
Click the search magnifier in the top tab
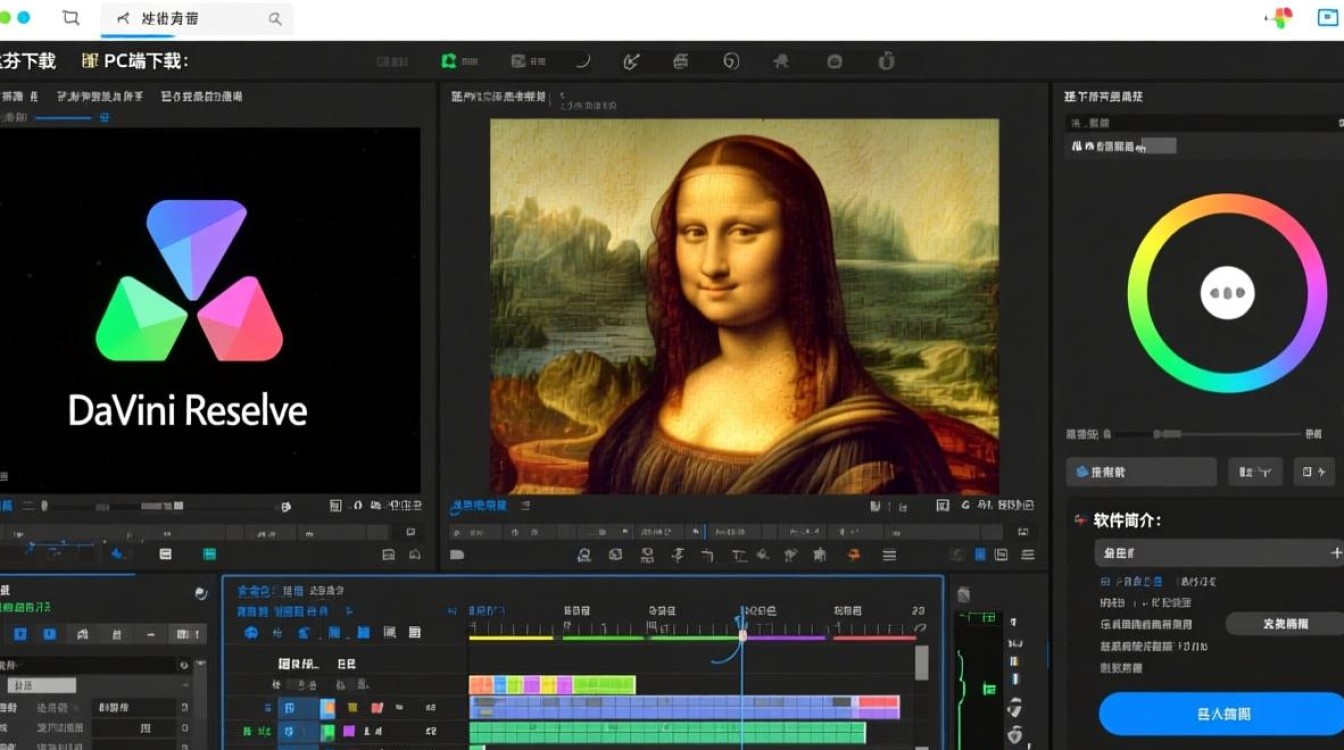click(275, 19)
